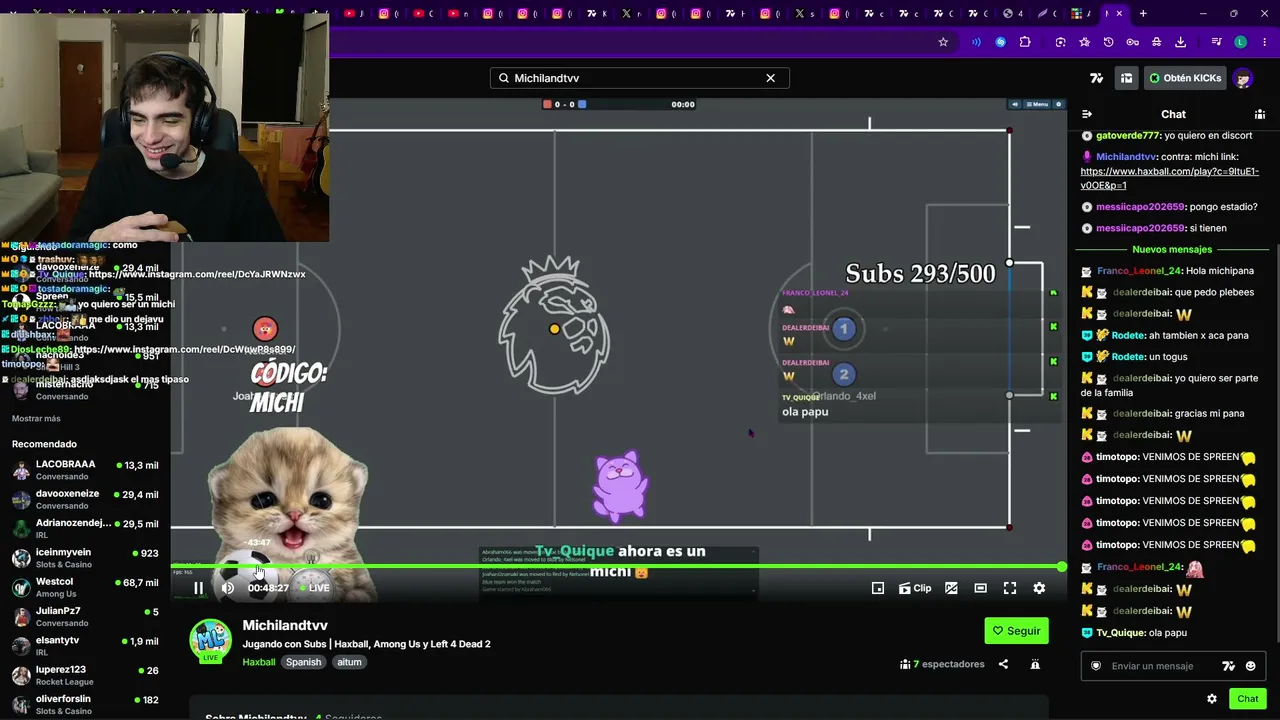Open video player settings gear

1039,588
